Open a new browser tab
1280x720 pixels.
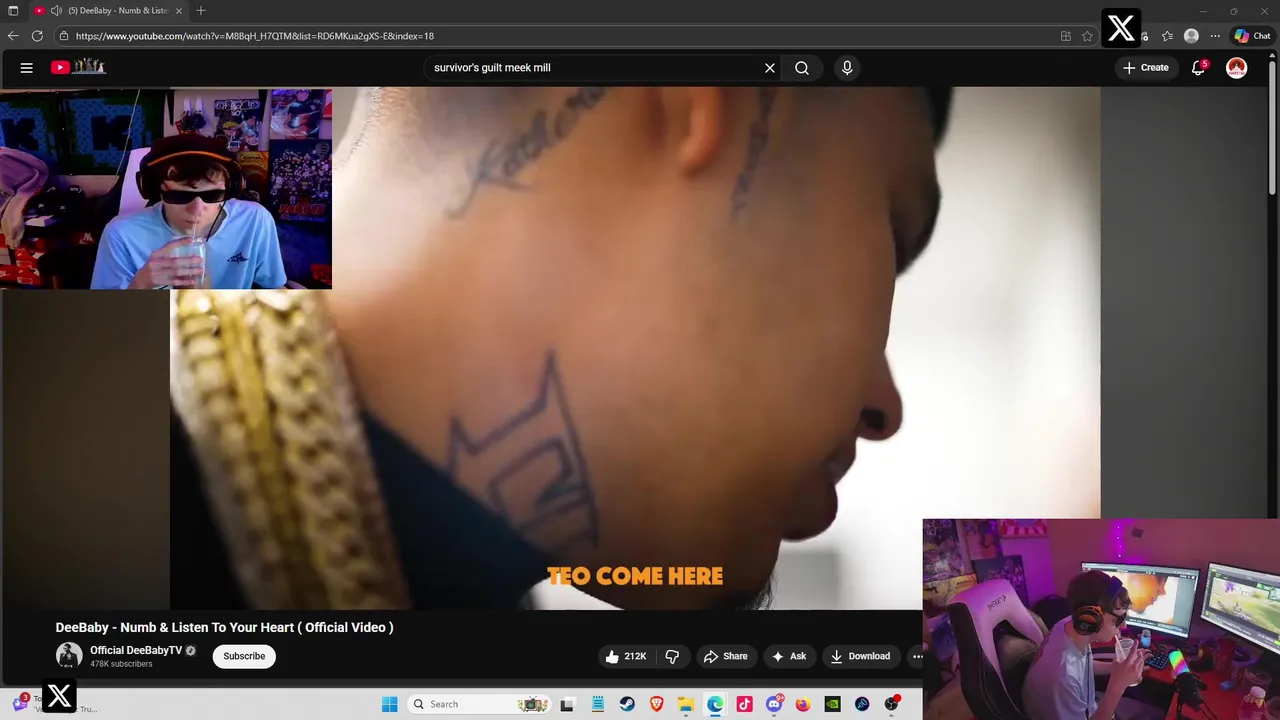(x=201, y=11)
